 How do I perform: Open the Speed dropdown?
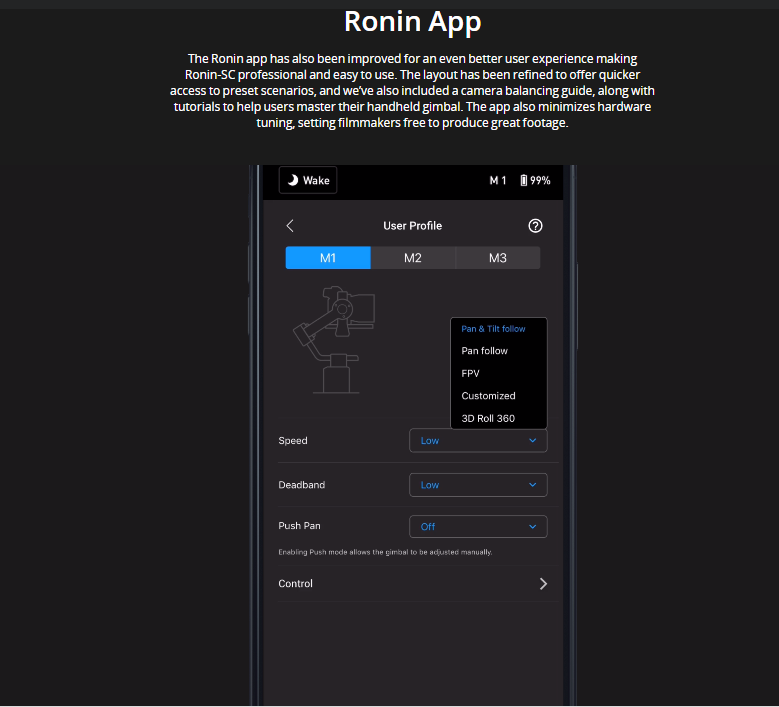tap(478, 441)
